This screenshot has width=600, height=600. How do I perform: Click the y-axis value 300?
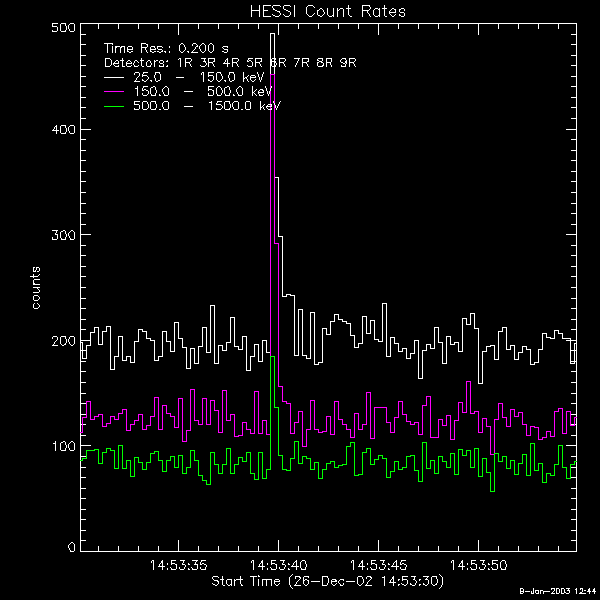tap(64, 235)
